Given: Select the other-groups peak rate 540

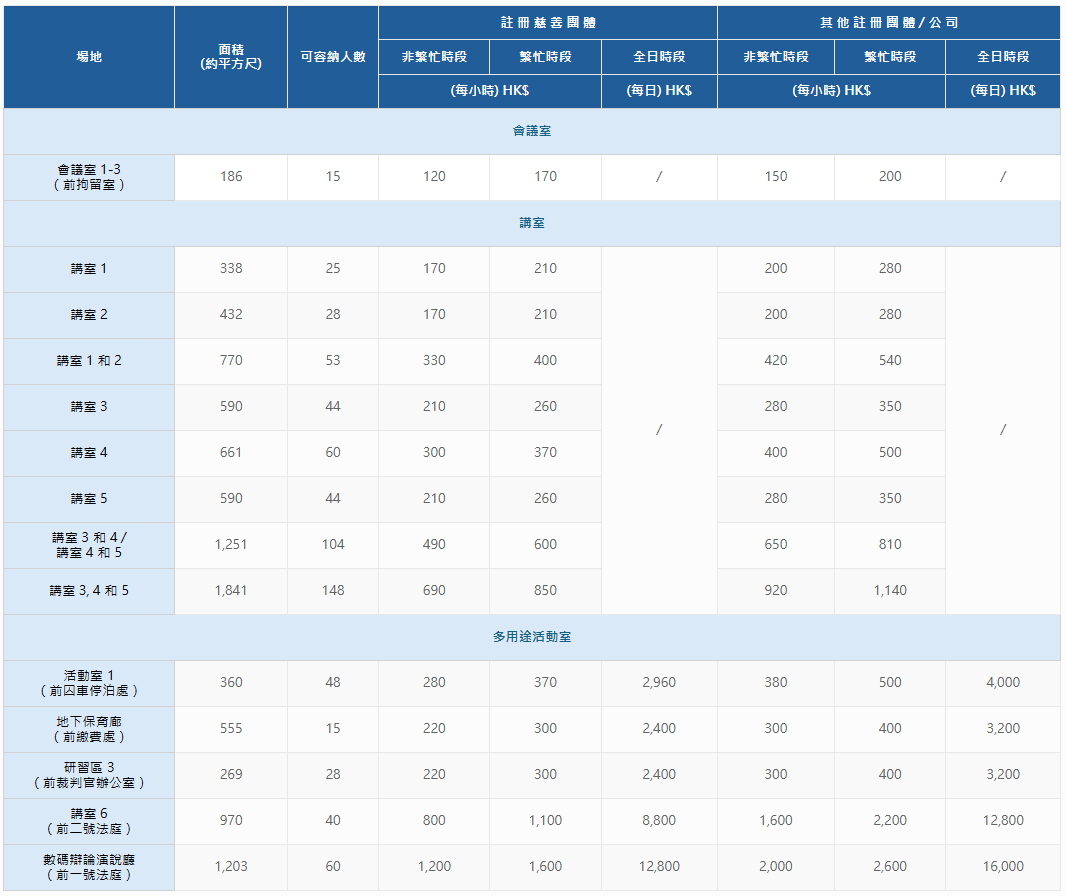Looking at the screenshot, I should tap(890, 360).
